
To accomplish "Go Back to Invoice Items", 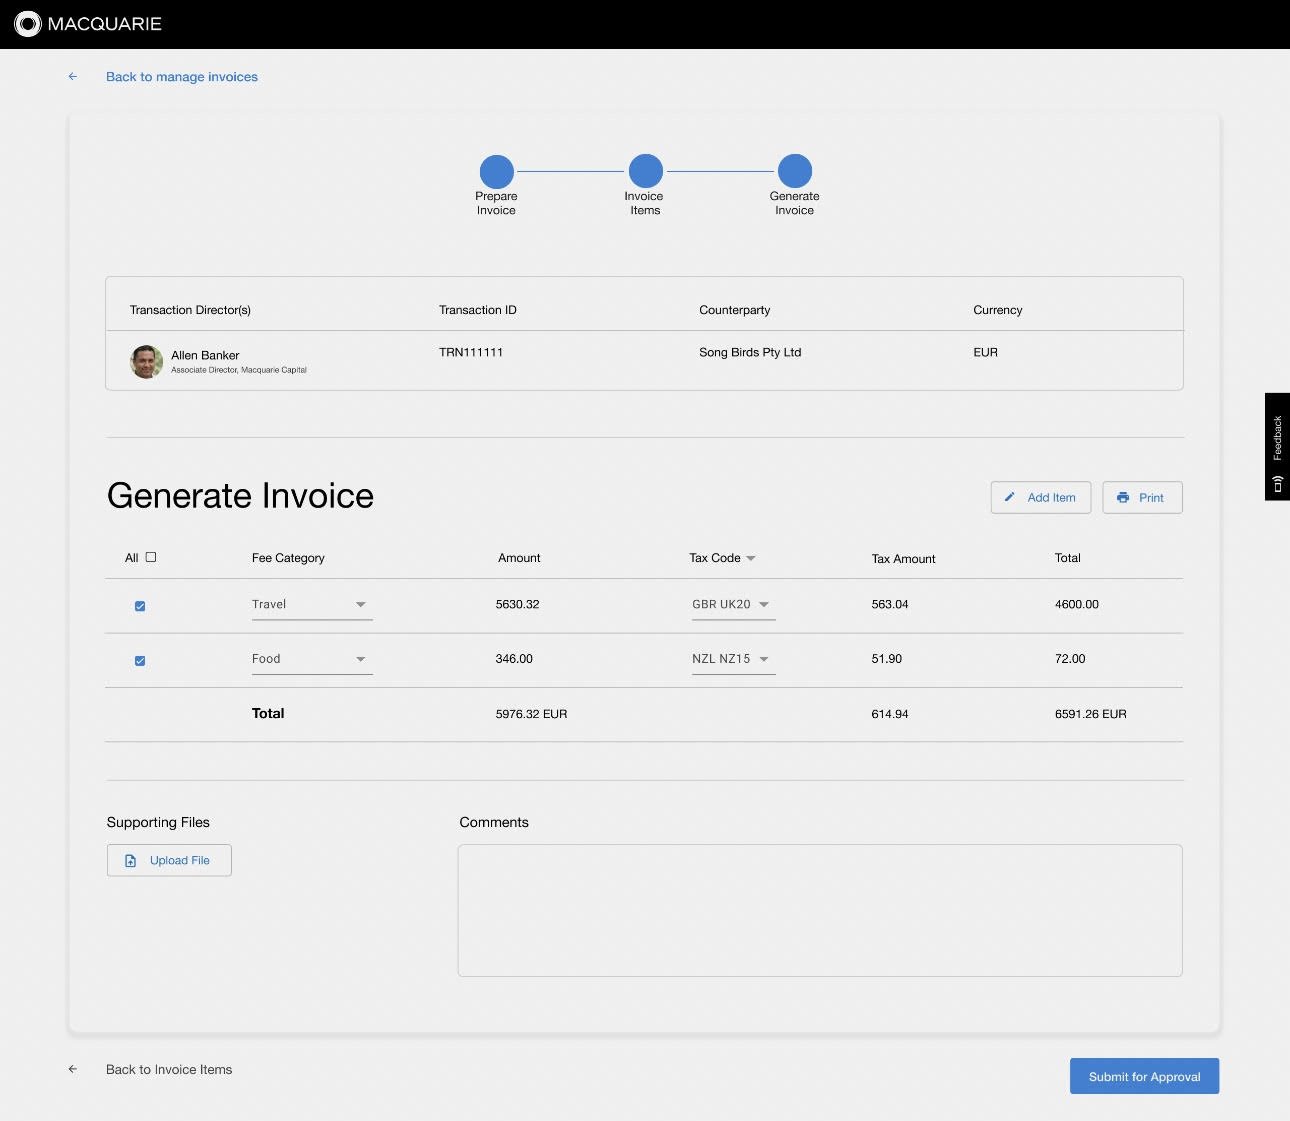I will [169, 1070].
